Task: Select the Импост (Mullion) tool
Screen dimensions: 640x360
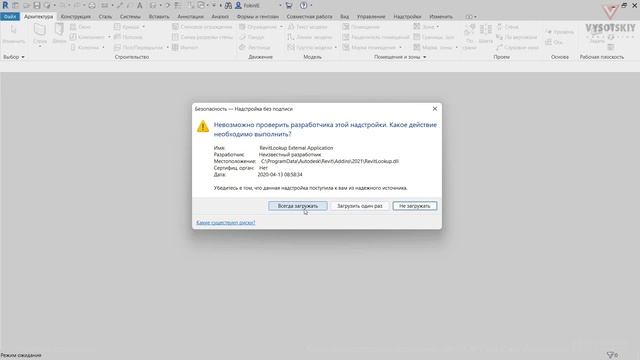Action: pyautogui.click(x=185, y=47)
